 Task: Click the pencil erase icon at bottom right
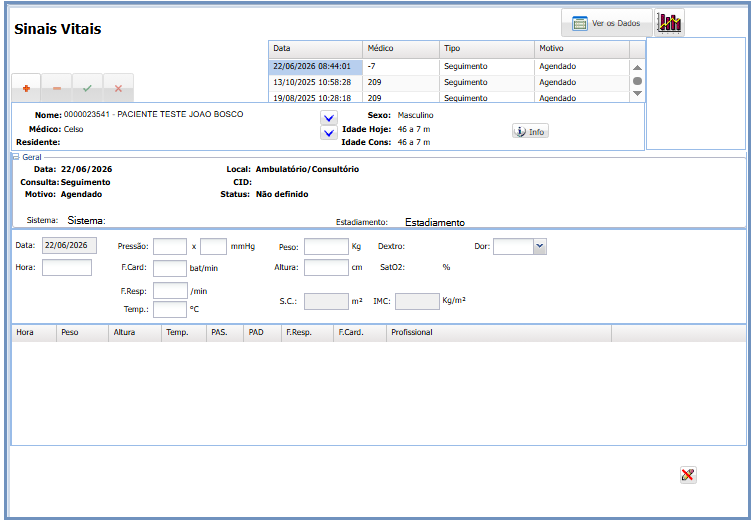pos(688,475)
